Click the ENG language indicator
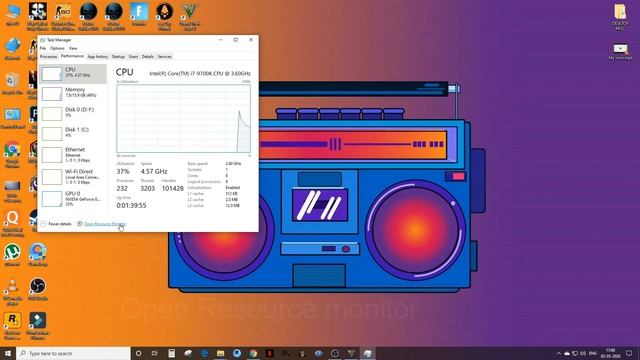 [593, 353]
